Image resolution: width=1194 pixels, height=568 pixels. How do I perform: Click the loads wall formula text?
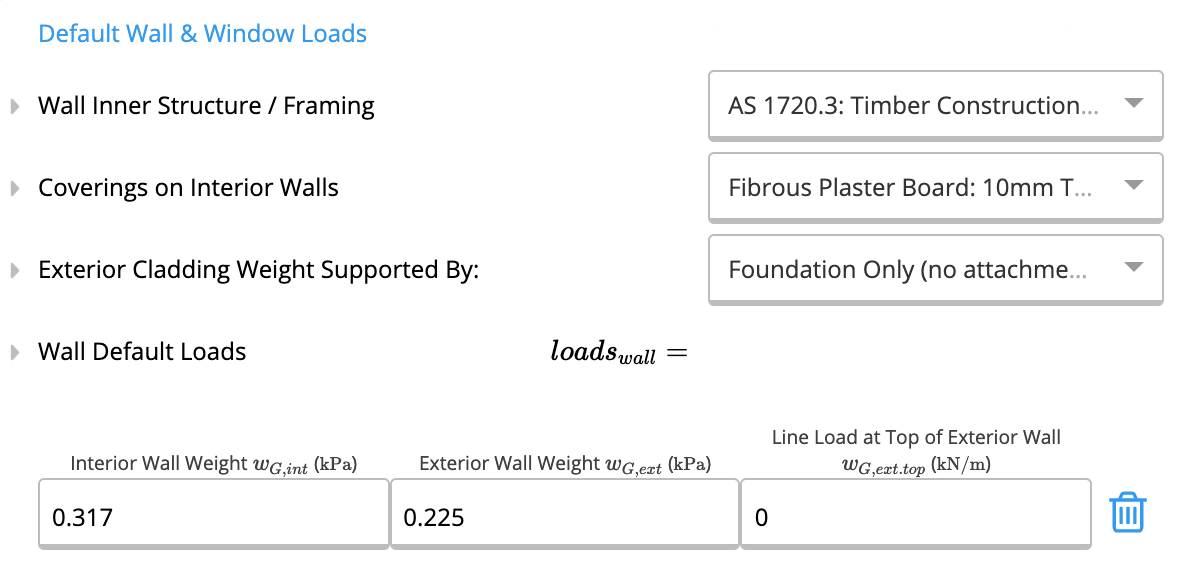[x=619, y=353]
